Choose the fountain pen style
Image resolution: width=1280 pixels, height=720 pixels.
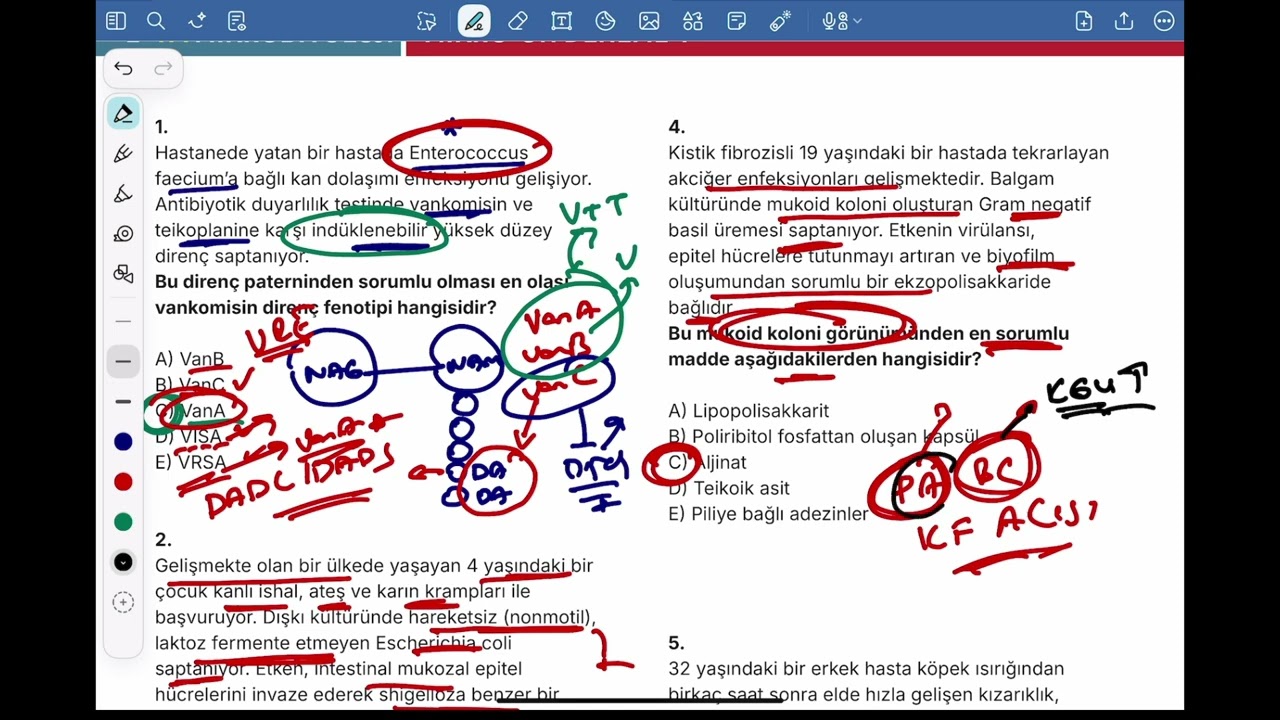[x=123, y=153]
